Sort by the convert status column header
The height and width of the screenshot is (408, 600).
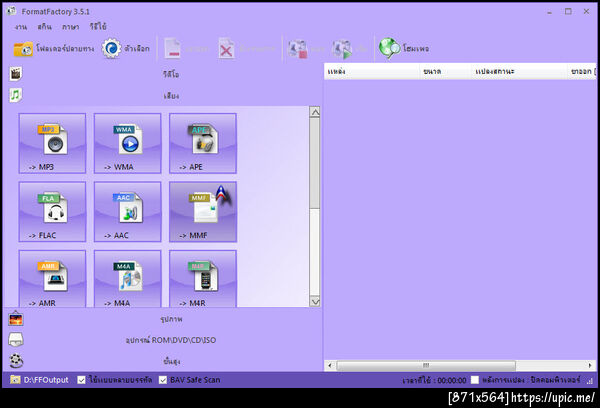point(519,72)
